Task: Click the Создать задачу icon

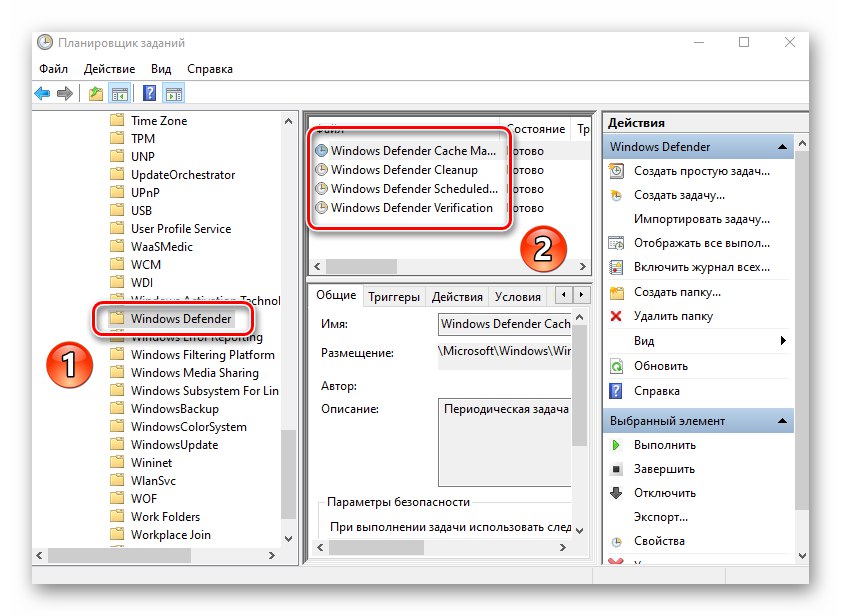Action: coord(617,195)
